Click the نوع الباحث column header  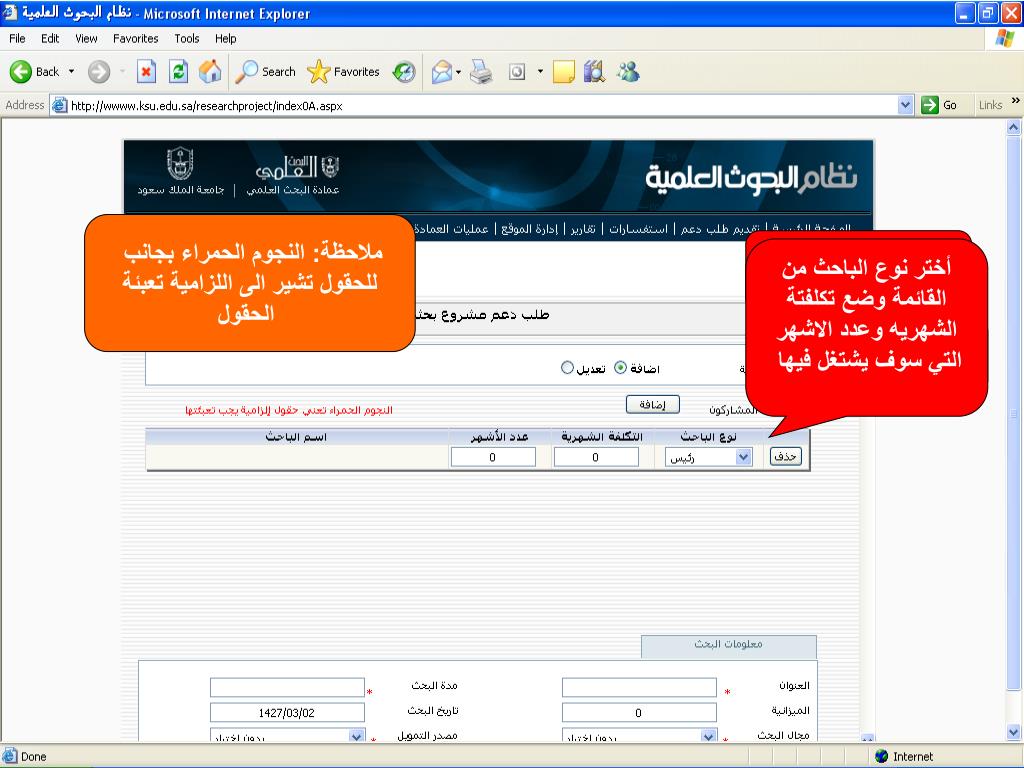click(x=709, y=437)
